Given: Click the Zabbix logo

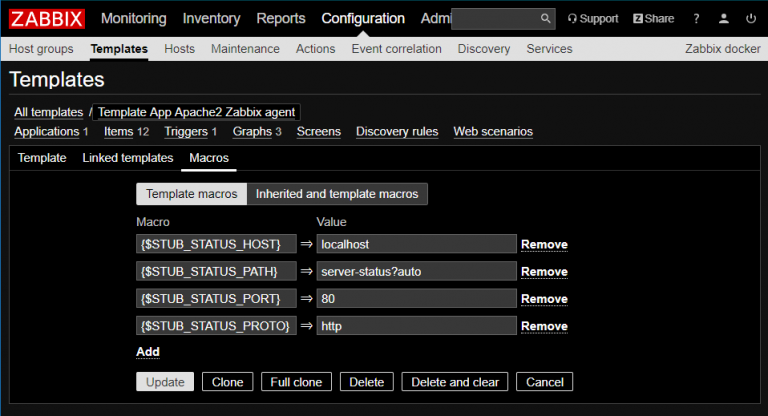Looking at the screenshot, I should [x=47, y=19].
